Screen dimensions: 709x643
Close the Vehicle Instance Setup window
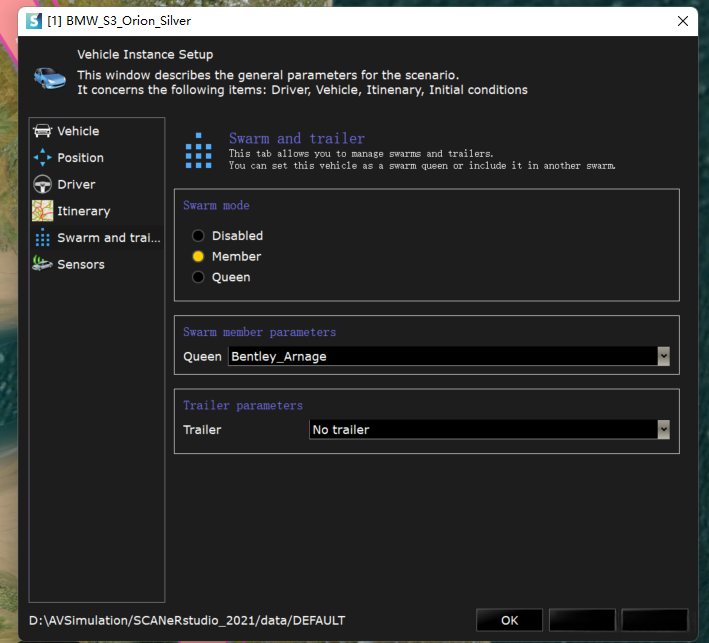coord(683,21)
